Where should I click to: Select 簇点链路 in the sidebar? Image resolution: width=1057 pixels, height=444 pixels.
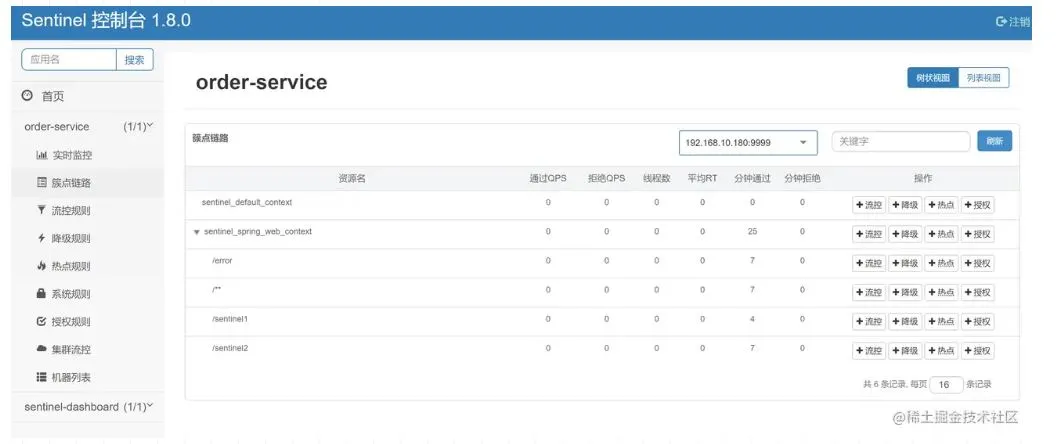click(63, 183)
